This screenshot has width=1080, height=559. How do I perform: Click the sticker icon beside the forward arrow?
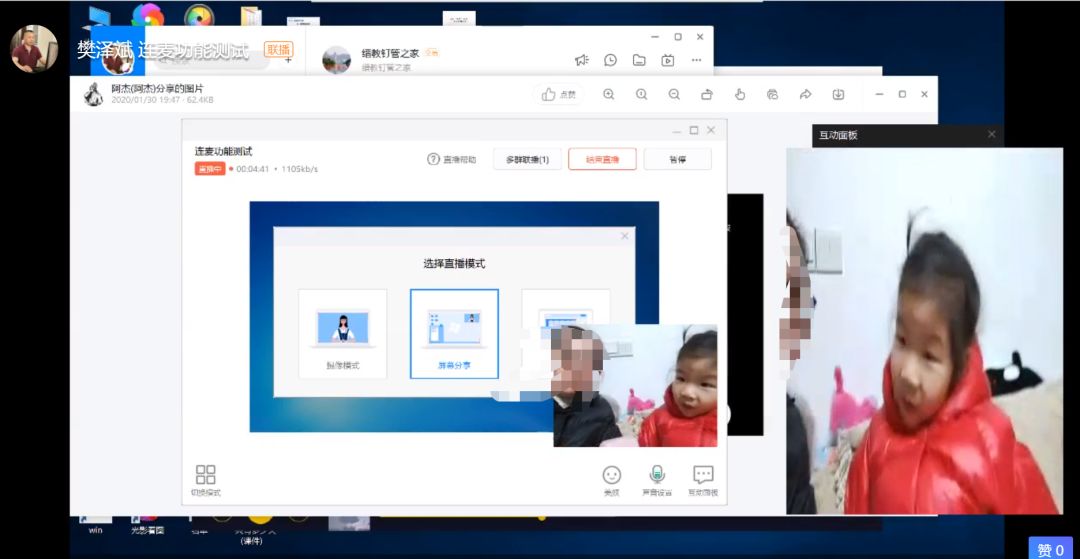(x=772, y=95)
